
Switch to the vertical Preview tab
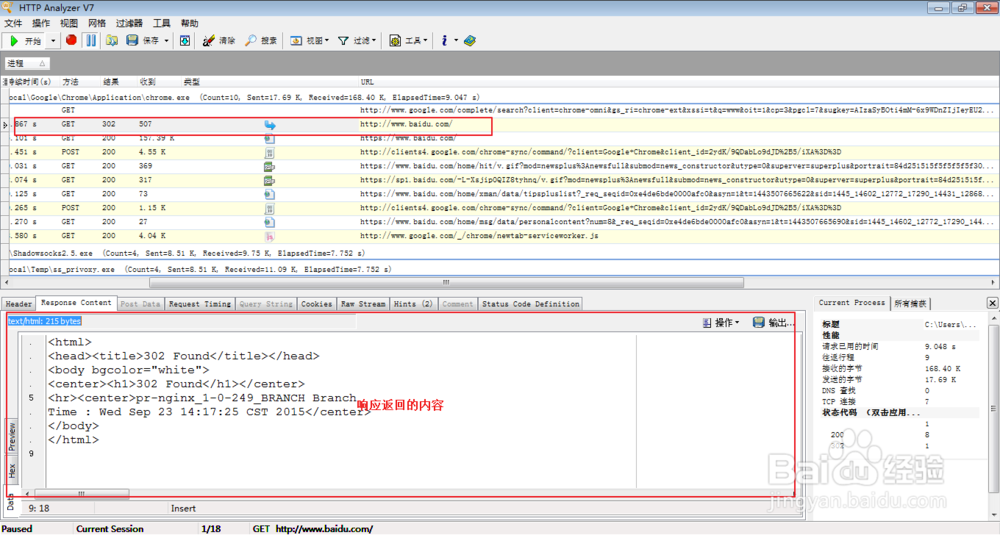click(x=11, y=437)
